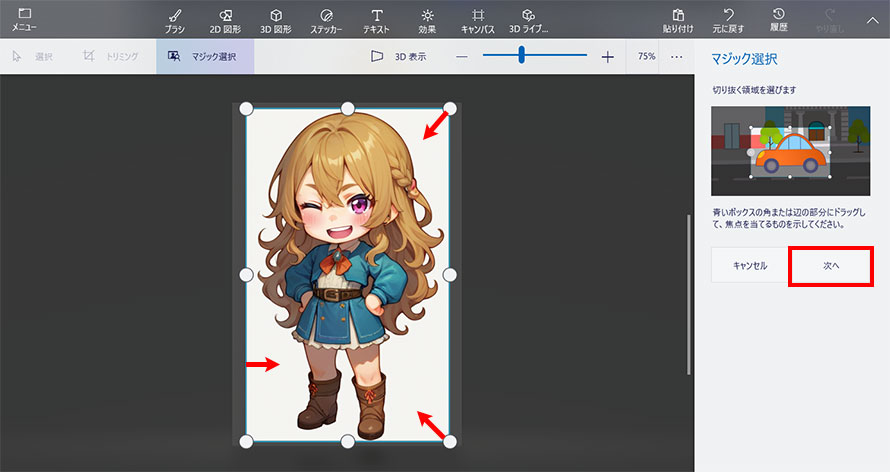Screen dimensions: 890x472
Task: Click the 元に戻す undo icon
Action: pyautogui.click(x=729, y=14)
